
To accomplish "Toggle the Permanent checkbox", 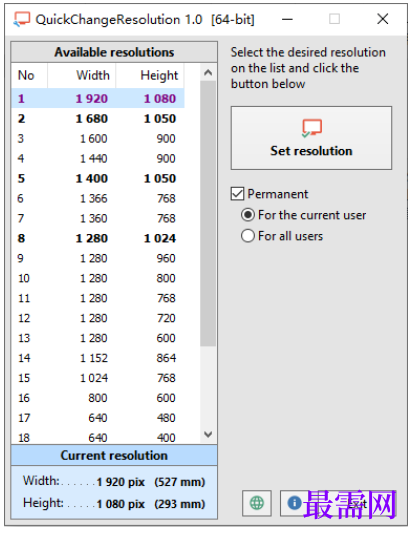I will point(238,194).
